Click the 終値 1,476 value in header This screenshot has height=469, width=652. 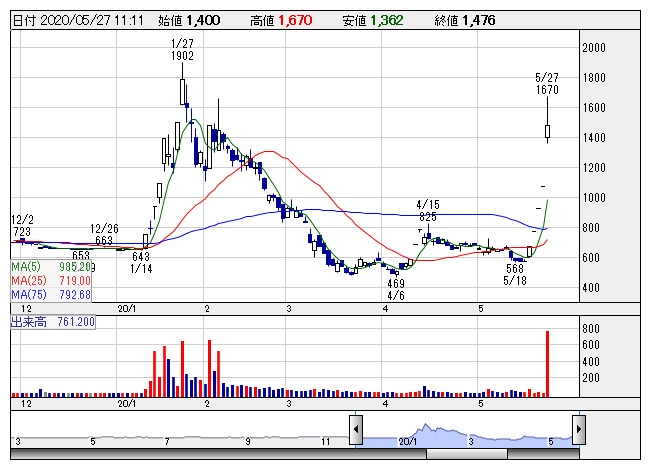[477, 20]
